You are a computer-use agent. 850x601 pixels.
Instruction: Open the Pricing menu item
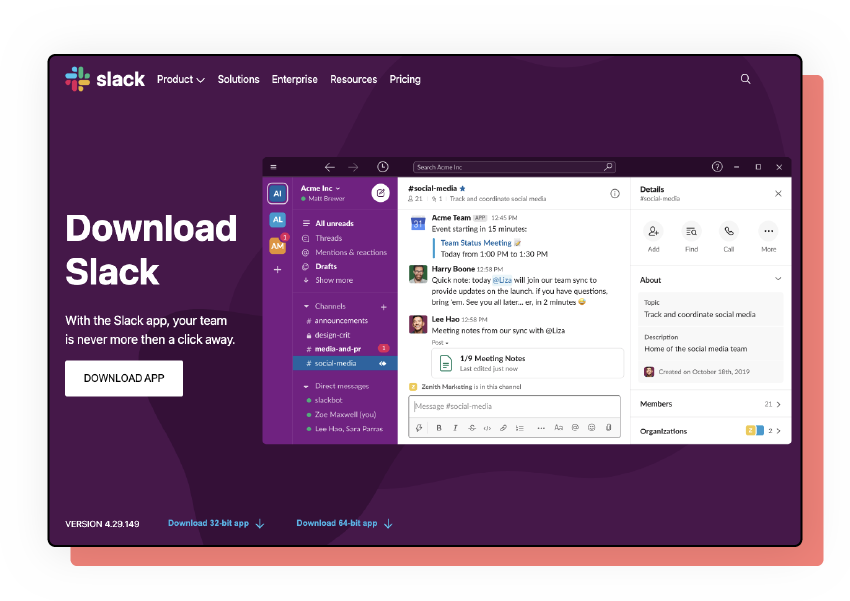coord(405,79)
